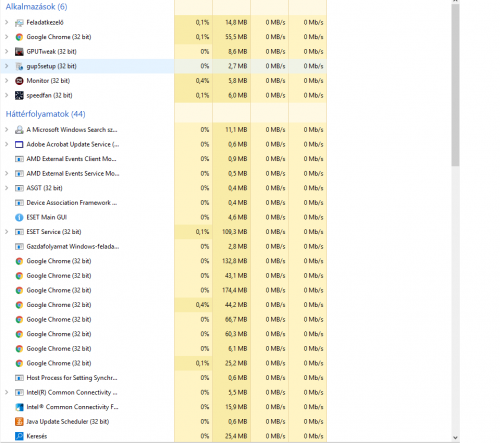Click the Host Process for Setting Synchr icon
The width and height of the screenshot is (500, 443).
point(19,378)
